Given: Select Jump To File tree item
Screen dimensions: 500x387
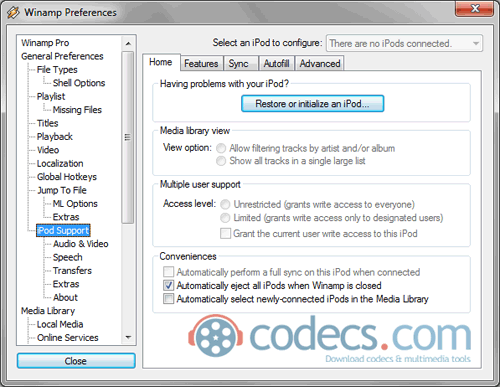Looking at the screenshot, I should click(x=62, y=190).
